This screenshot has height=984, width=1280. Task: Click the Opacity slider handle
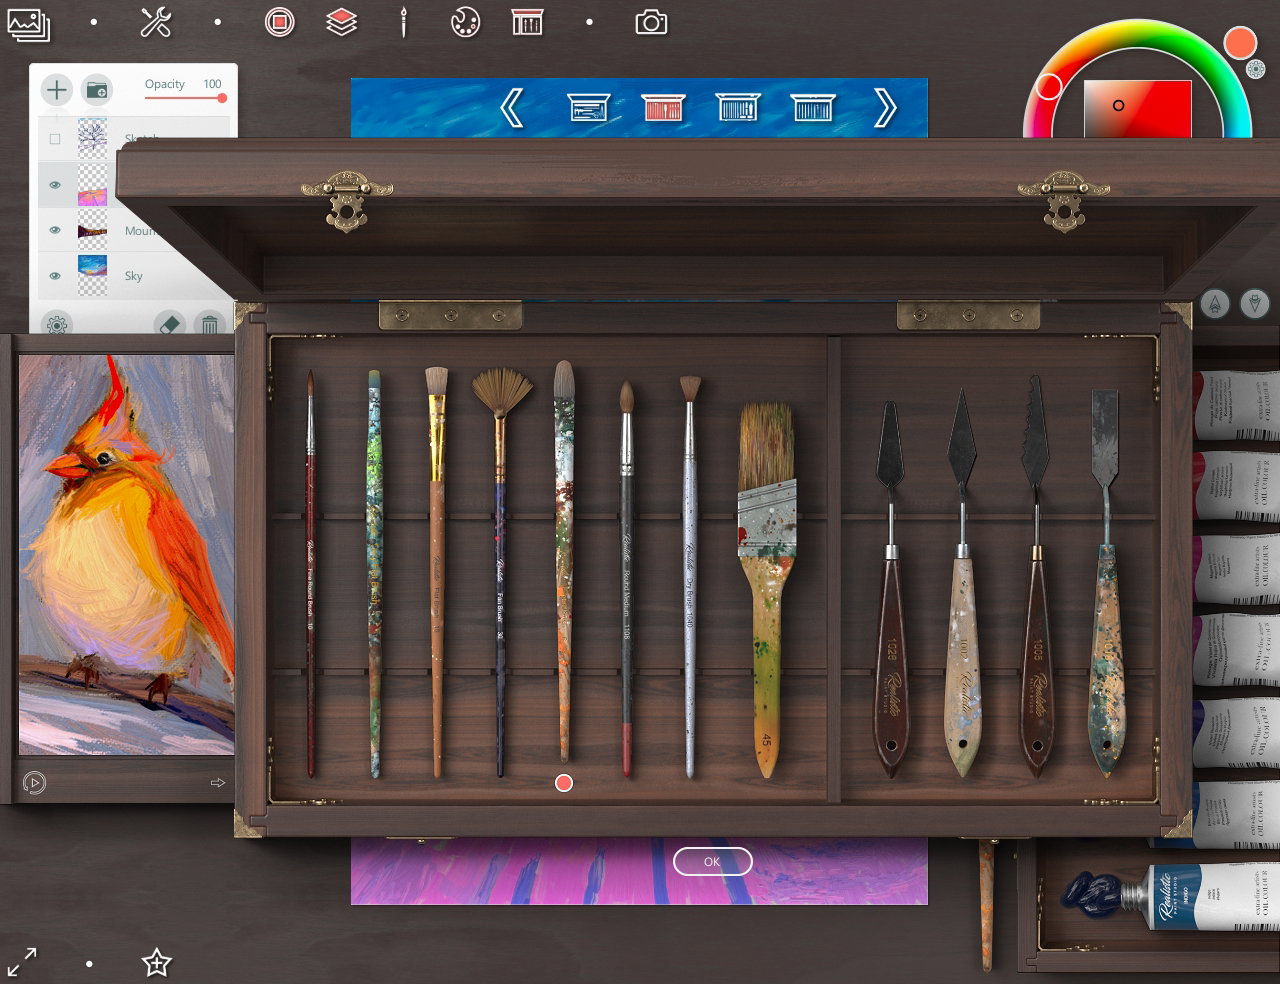pos(222,98)
